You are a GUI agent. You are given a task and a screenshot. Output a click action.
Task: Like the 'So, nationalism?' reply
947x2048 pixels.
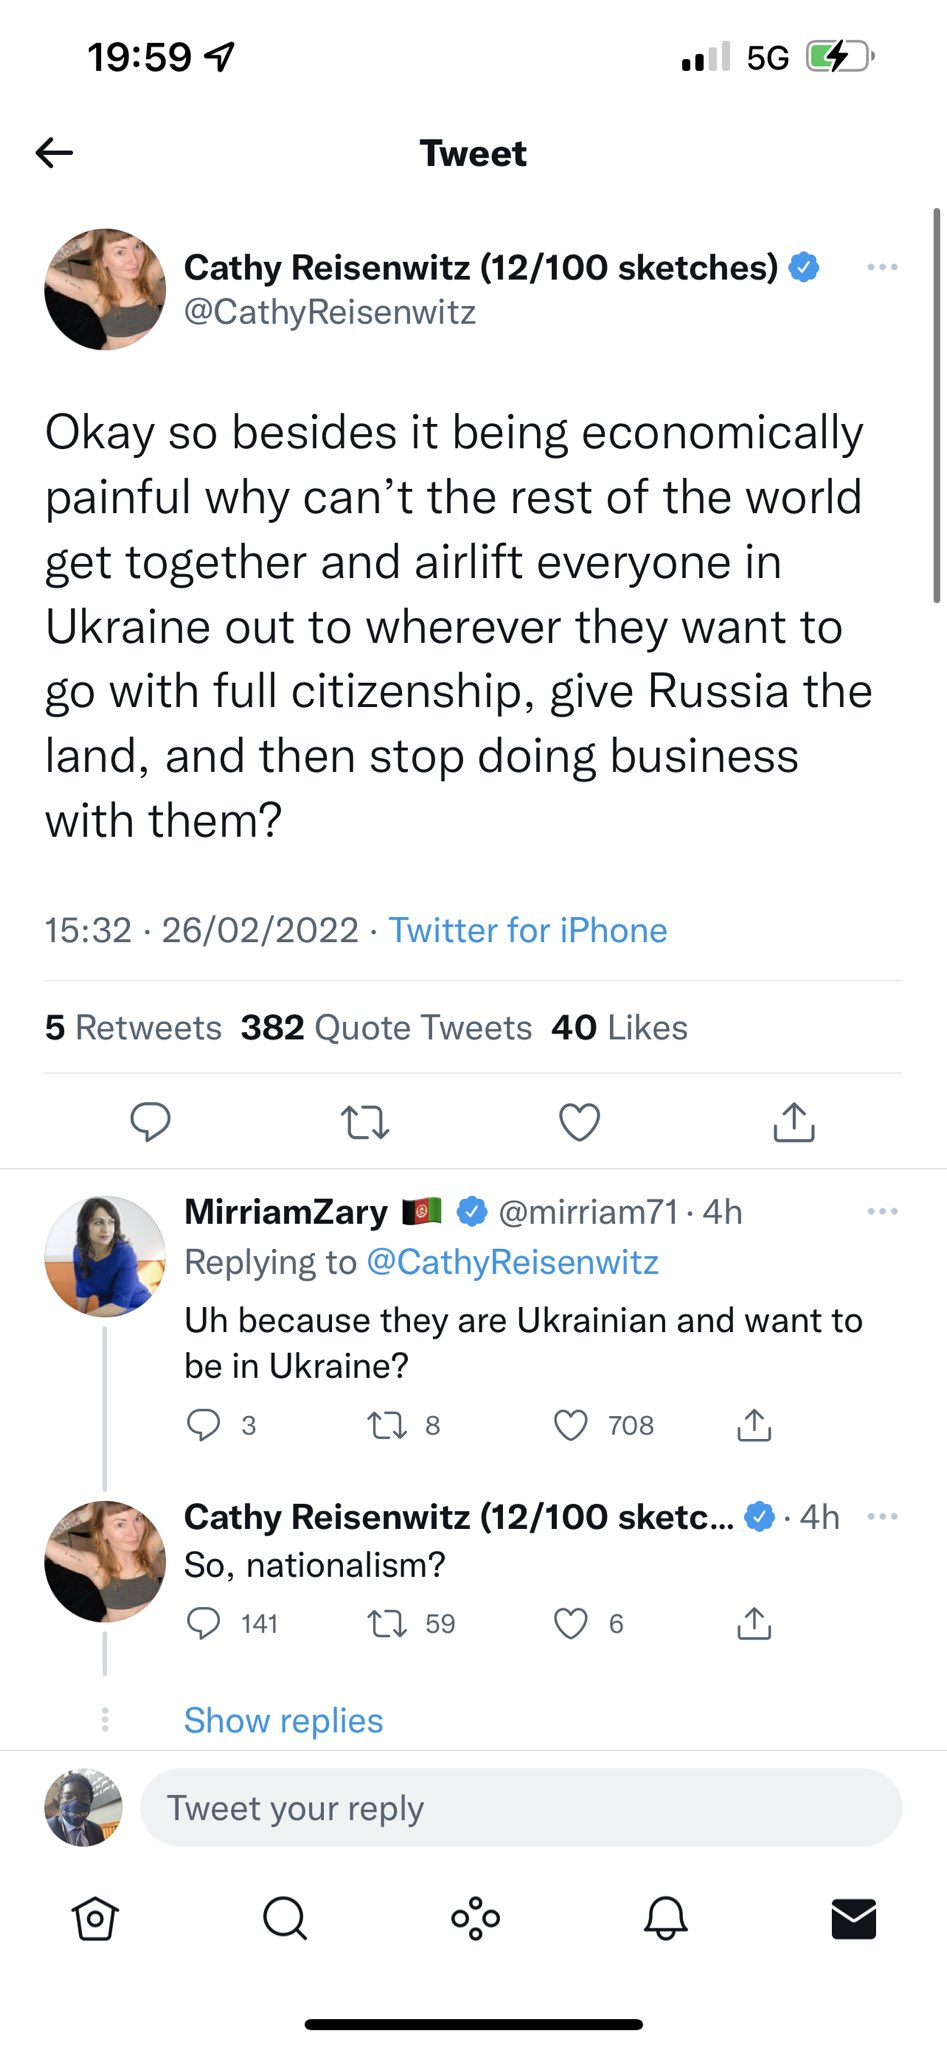point(571,1624)
